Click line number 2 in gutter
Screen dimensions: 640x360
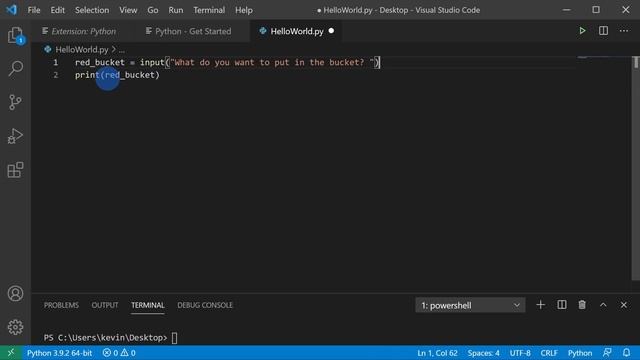click(x=56, y=75)
